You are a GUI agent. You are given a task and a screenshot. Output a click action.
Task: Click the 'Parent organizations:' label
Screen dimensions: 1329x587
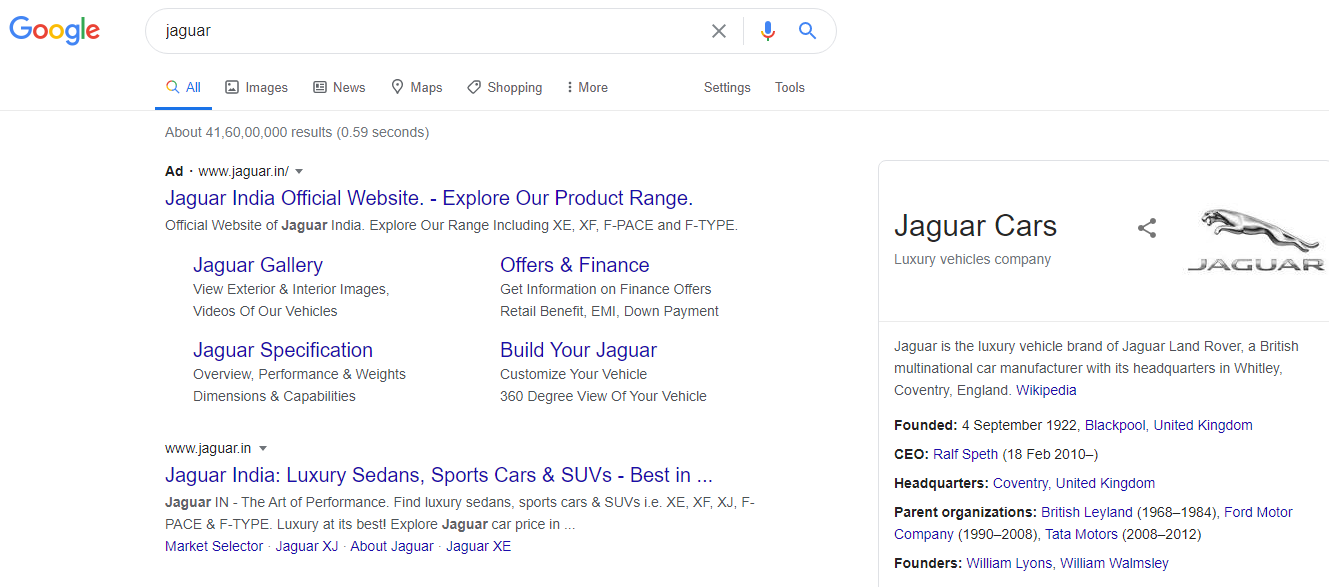point(965,512)
